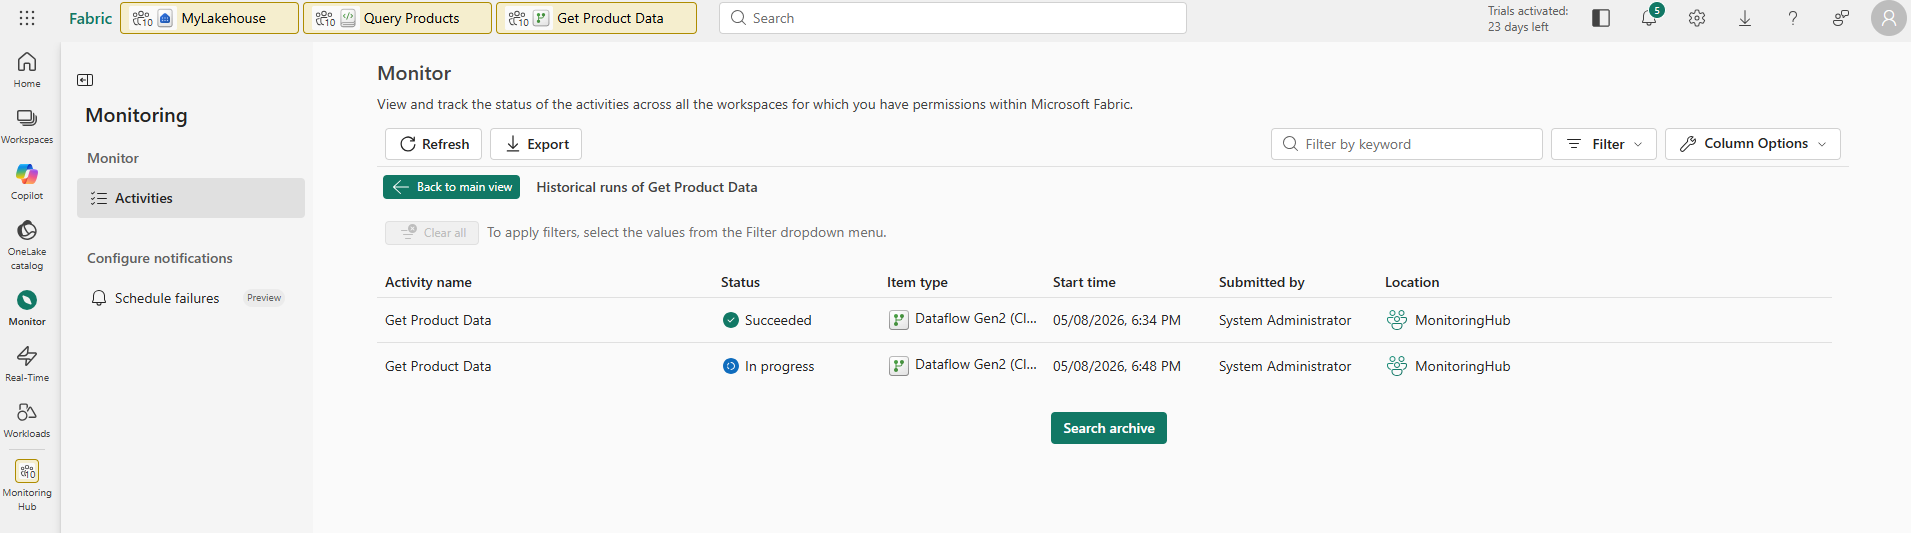Switch to the Query Products tab

(398, 18)
